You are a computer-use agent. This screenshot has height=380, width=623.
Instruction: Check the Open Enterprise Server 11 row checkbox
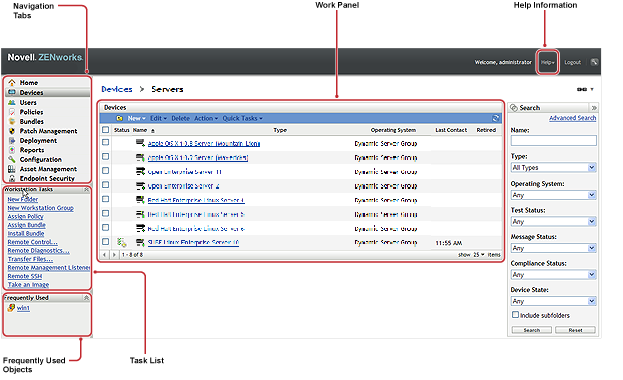[105, 171]
